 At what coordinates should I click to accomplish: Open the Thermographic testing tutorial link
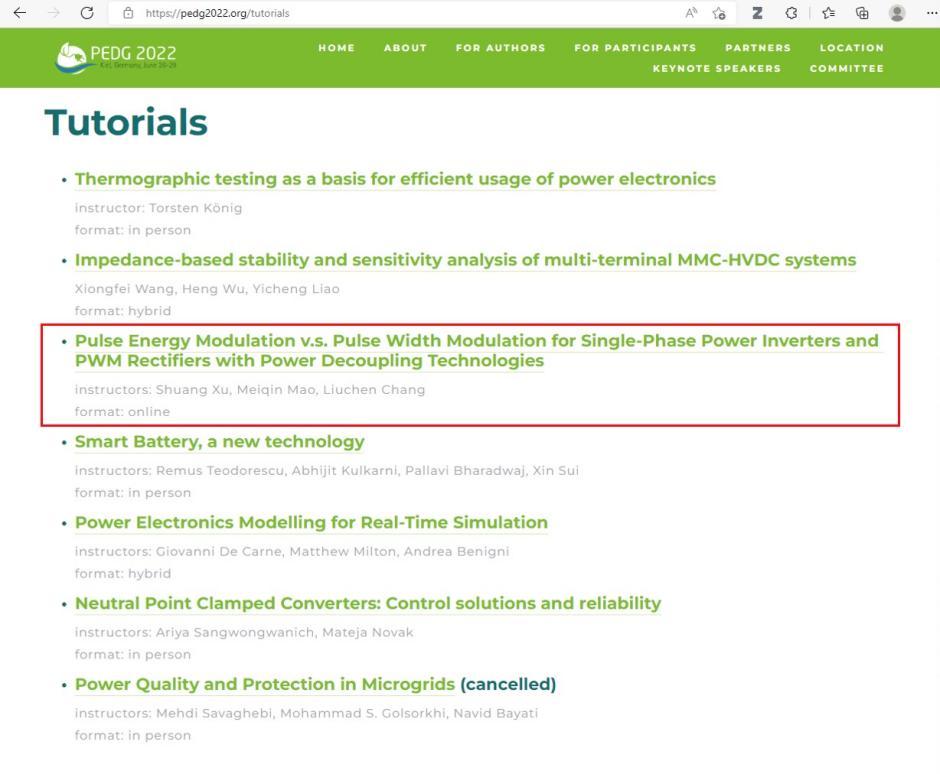[x=395, y=179]
